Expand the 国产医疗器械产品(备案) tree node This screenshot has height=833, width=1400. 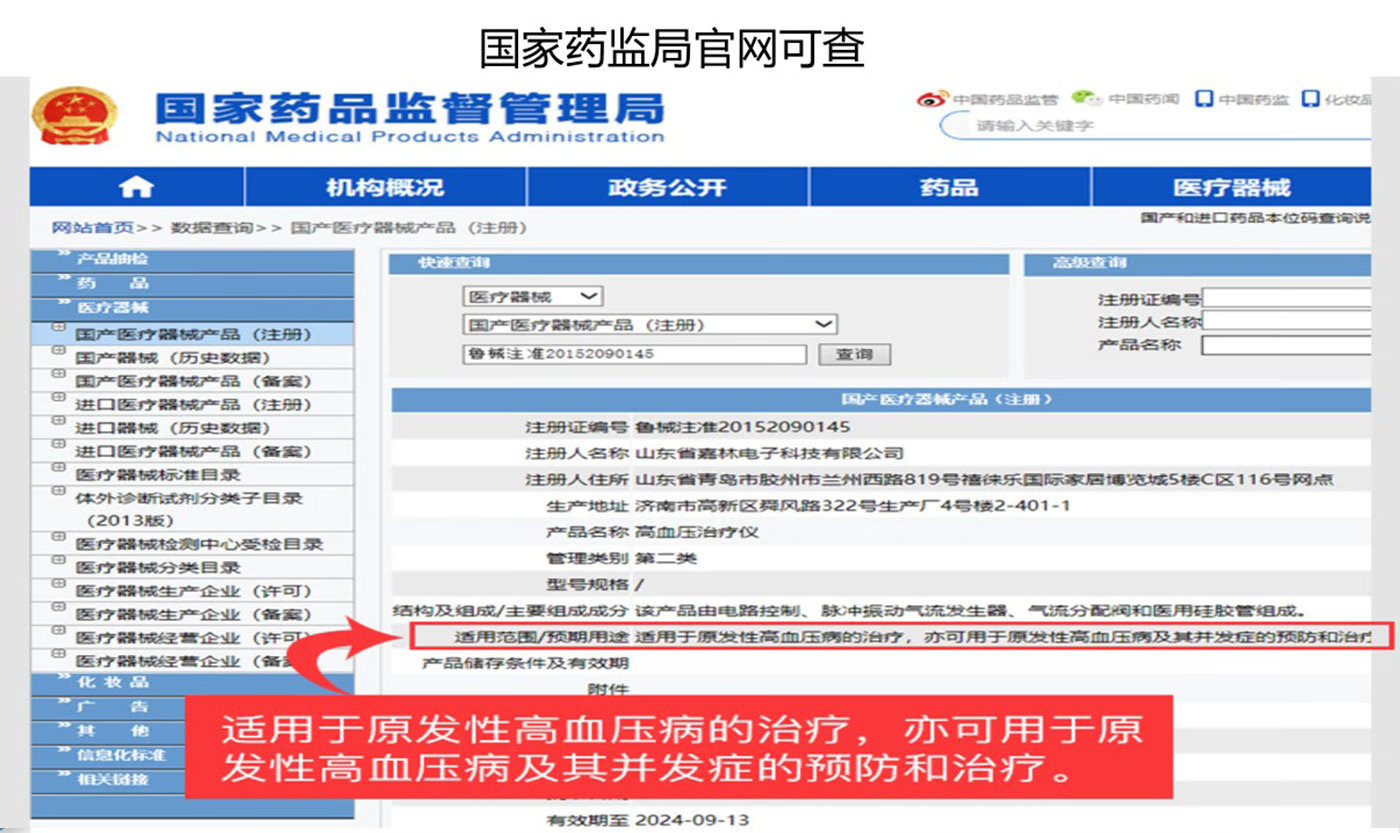[57, 376]
